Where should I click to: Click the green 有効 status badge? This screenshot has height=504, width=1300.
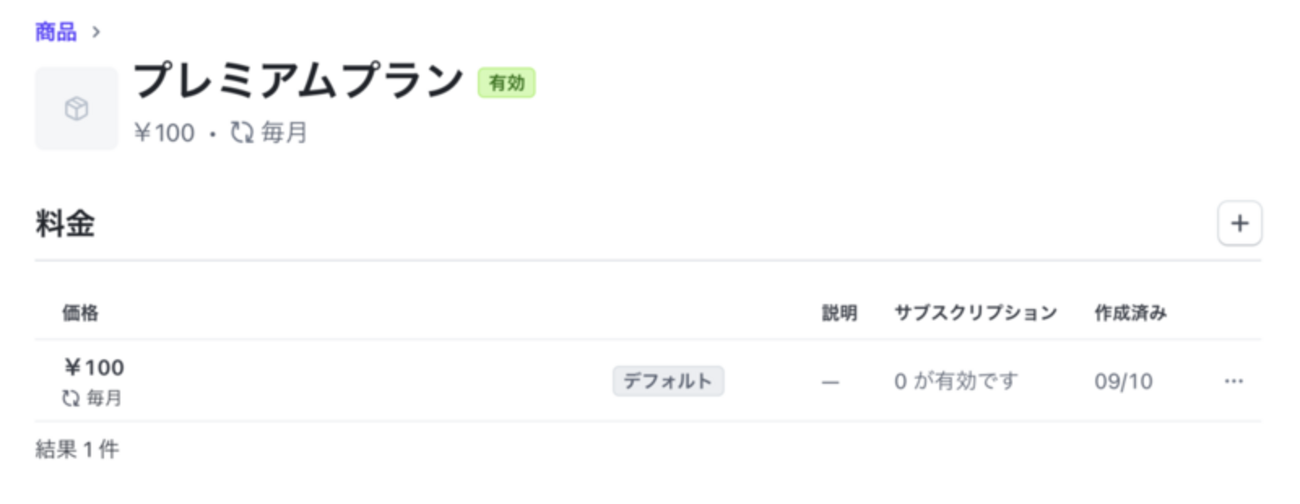(x=507, y=83)
